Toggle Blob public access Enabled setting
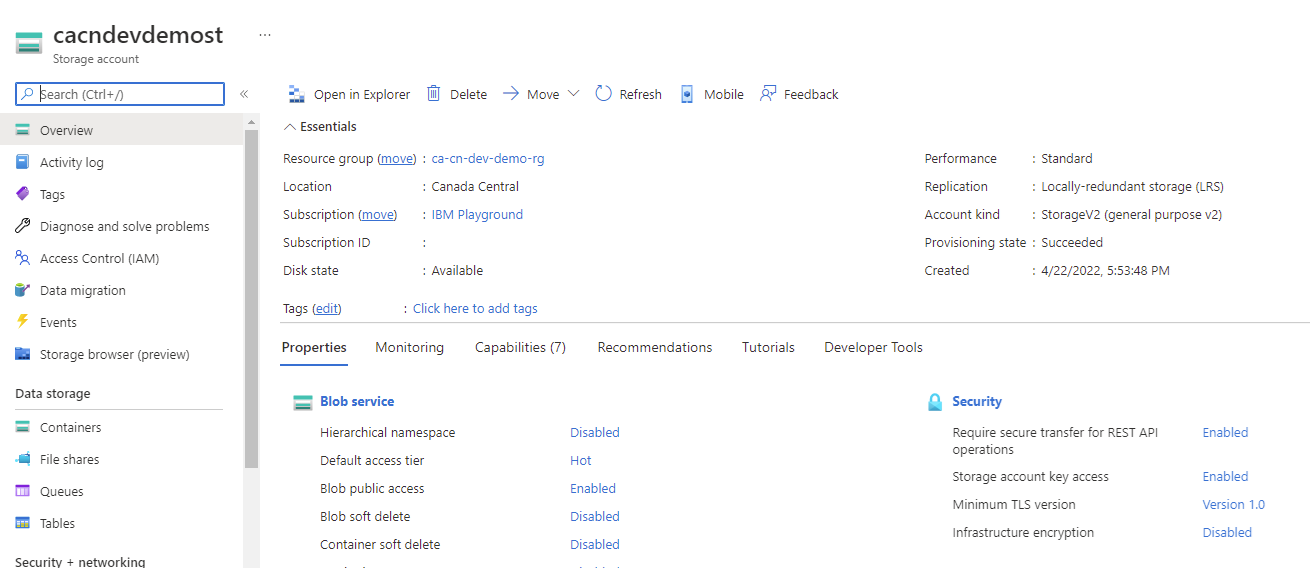Viewport: 1310px width, 568px height. click(593, 488)
